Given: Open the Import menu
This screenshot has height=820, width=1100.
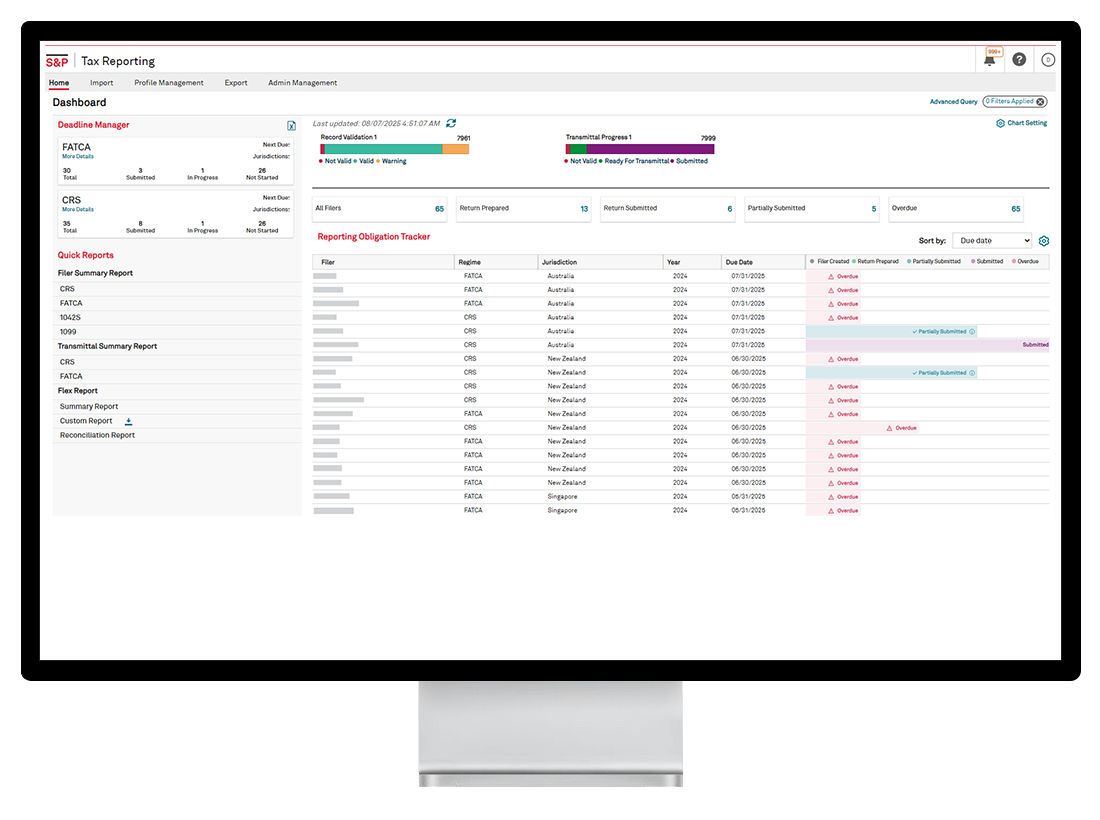Looking at the screenshot, I should pos(101,83).
